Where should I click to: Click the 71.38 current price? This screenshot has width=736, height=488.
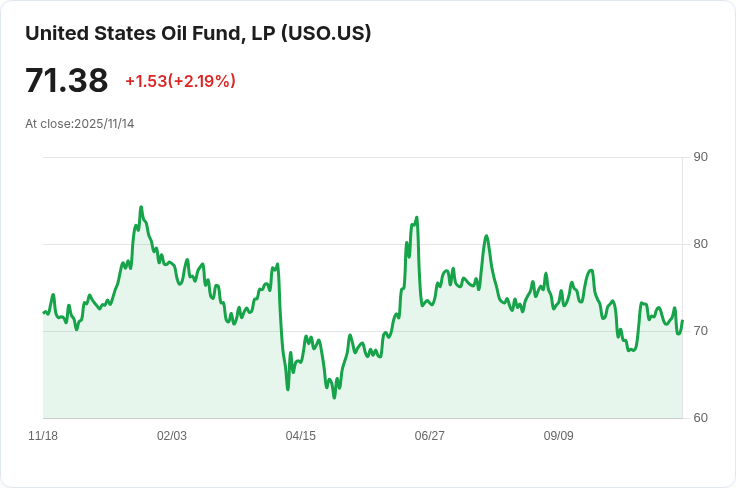point(66,81)
